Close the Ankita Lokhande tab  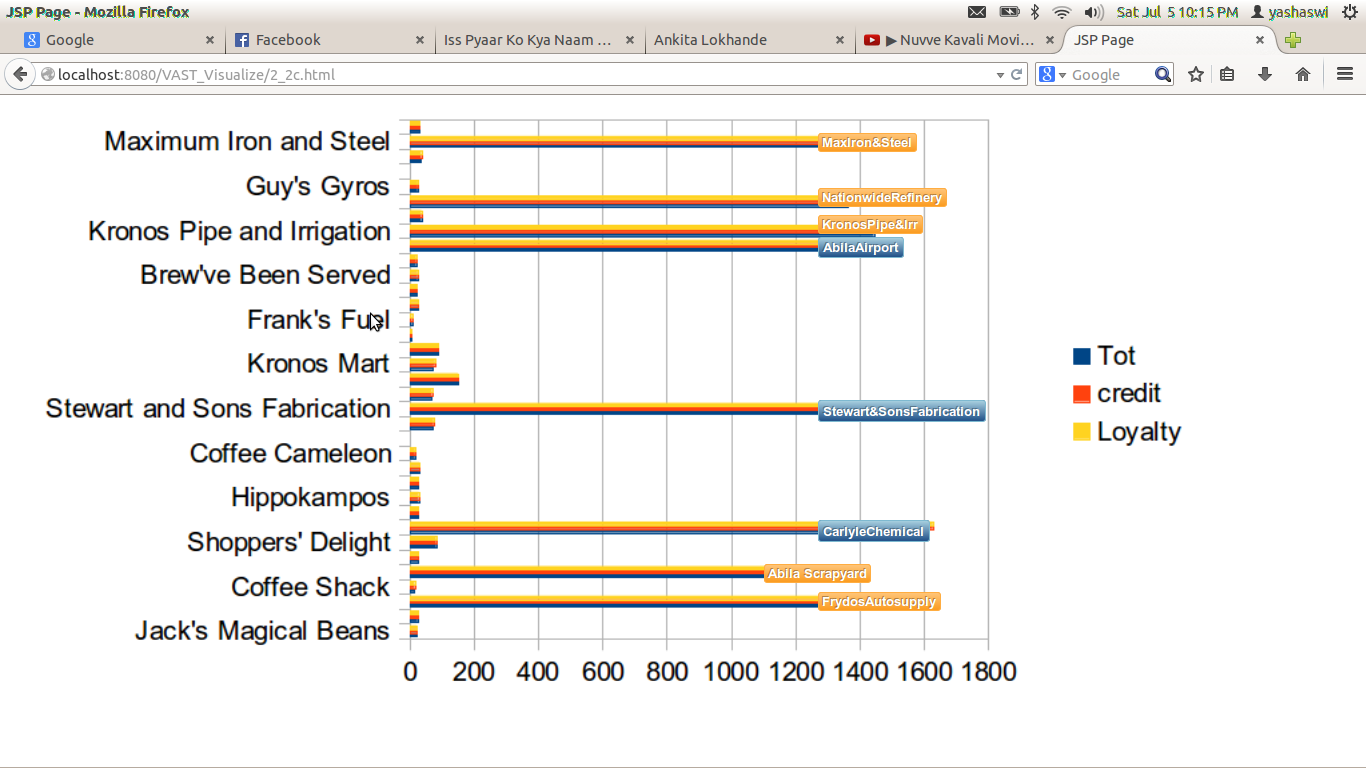pos(840,40)
